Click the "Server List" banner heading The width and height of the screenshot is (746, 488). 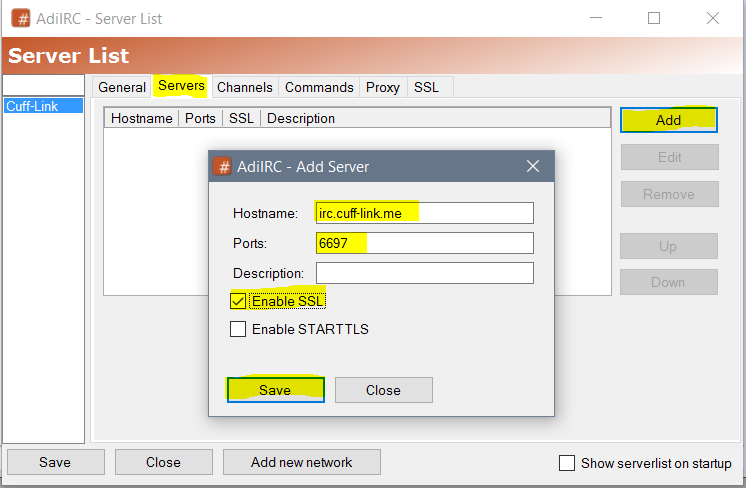click(x=69, y=56)
